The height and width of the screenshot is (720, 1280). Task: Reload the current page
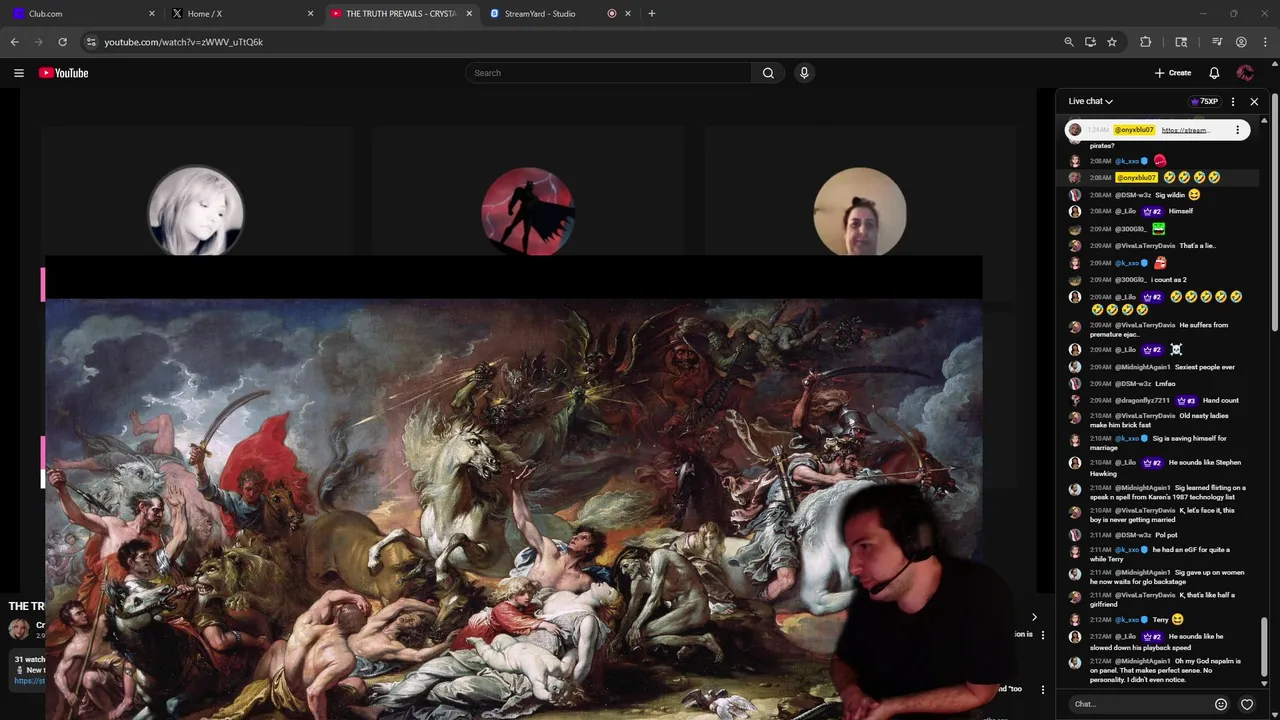pyautogui.click(x=62, y=42)
